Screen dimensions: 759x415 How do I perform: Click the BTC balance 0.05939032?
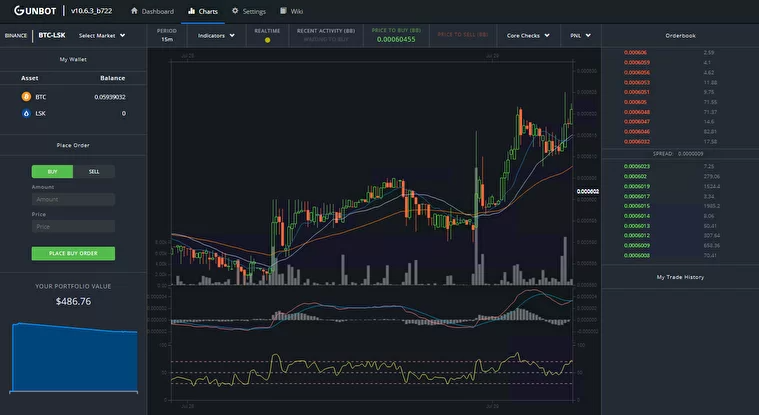pyautogui.click(x=110, y=97)
